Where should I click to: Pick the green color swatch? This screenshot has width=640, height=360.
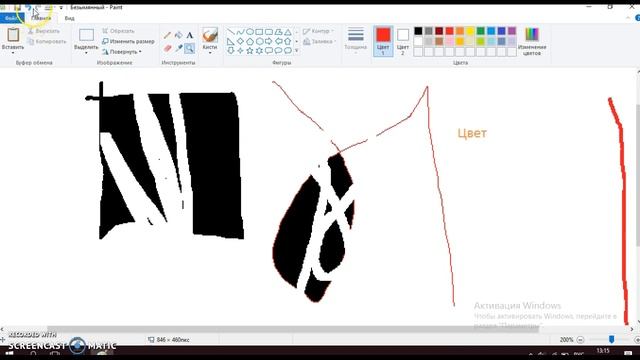click(480, 31)
